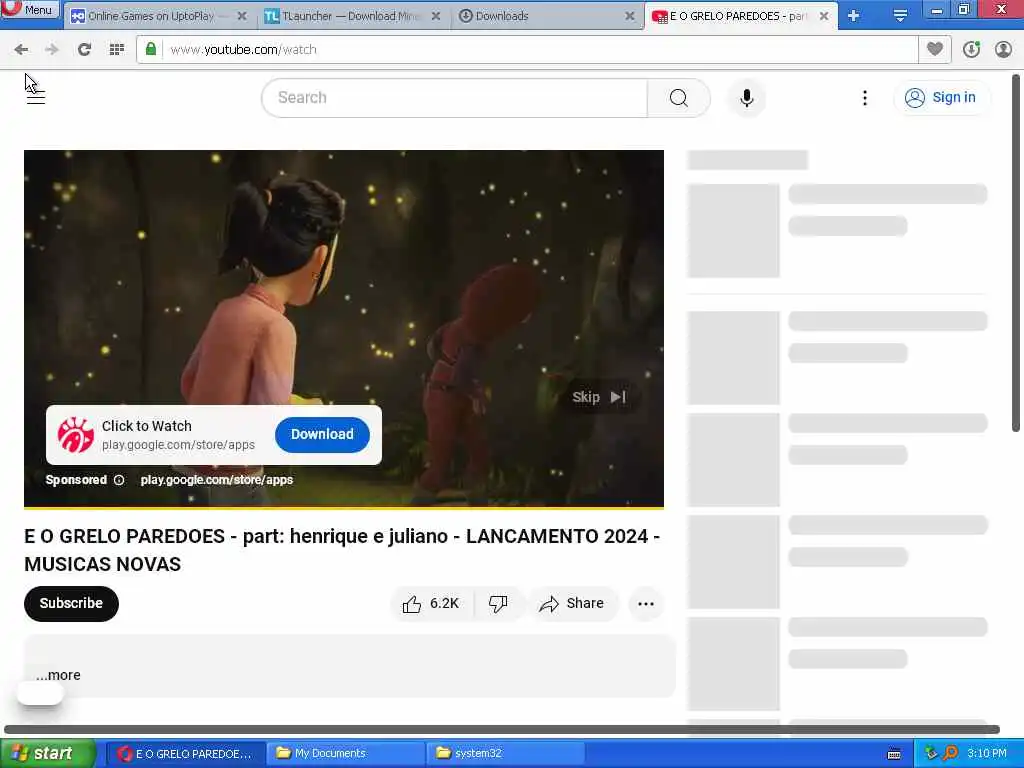Viewport: 1024px width, 768px height.
Task: Subscribe to the channel
Action: (x=71, y=603)
